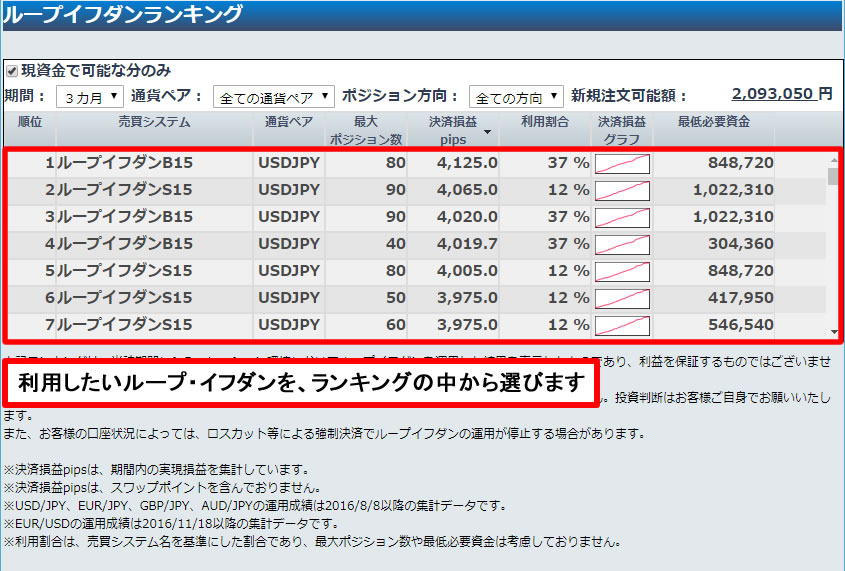845x571 pixels.
Task: Click the 4,005.0 pips value
Action: 467,270
